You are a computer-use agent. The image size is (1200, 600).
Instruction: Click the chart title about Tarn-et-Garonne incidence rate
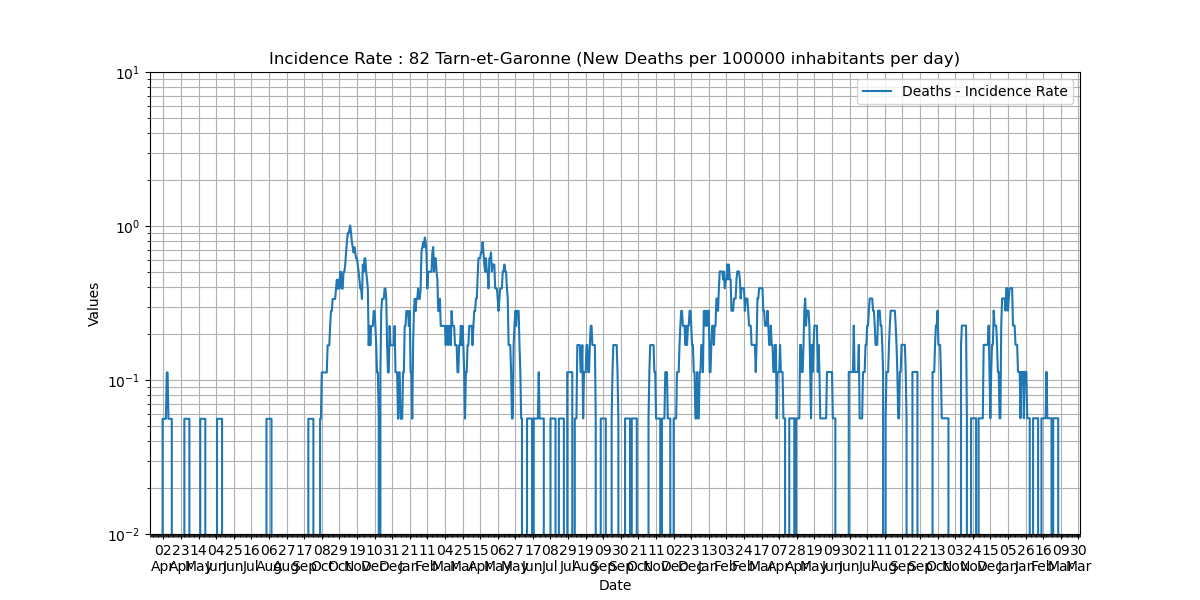pos(614,59)
